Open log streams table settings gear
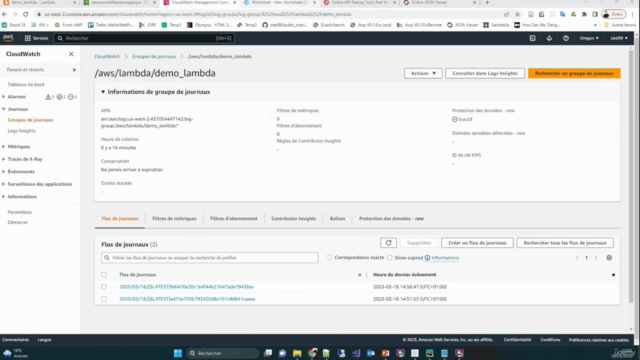This screenshot has width=640, height=360. (609, 258)
